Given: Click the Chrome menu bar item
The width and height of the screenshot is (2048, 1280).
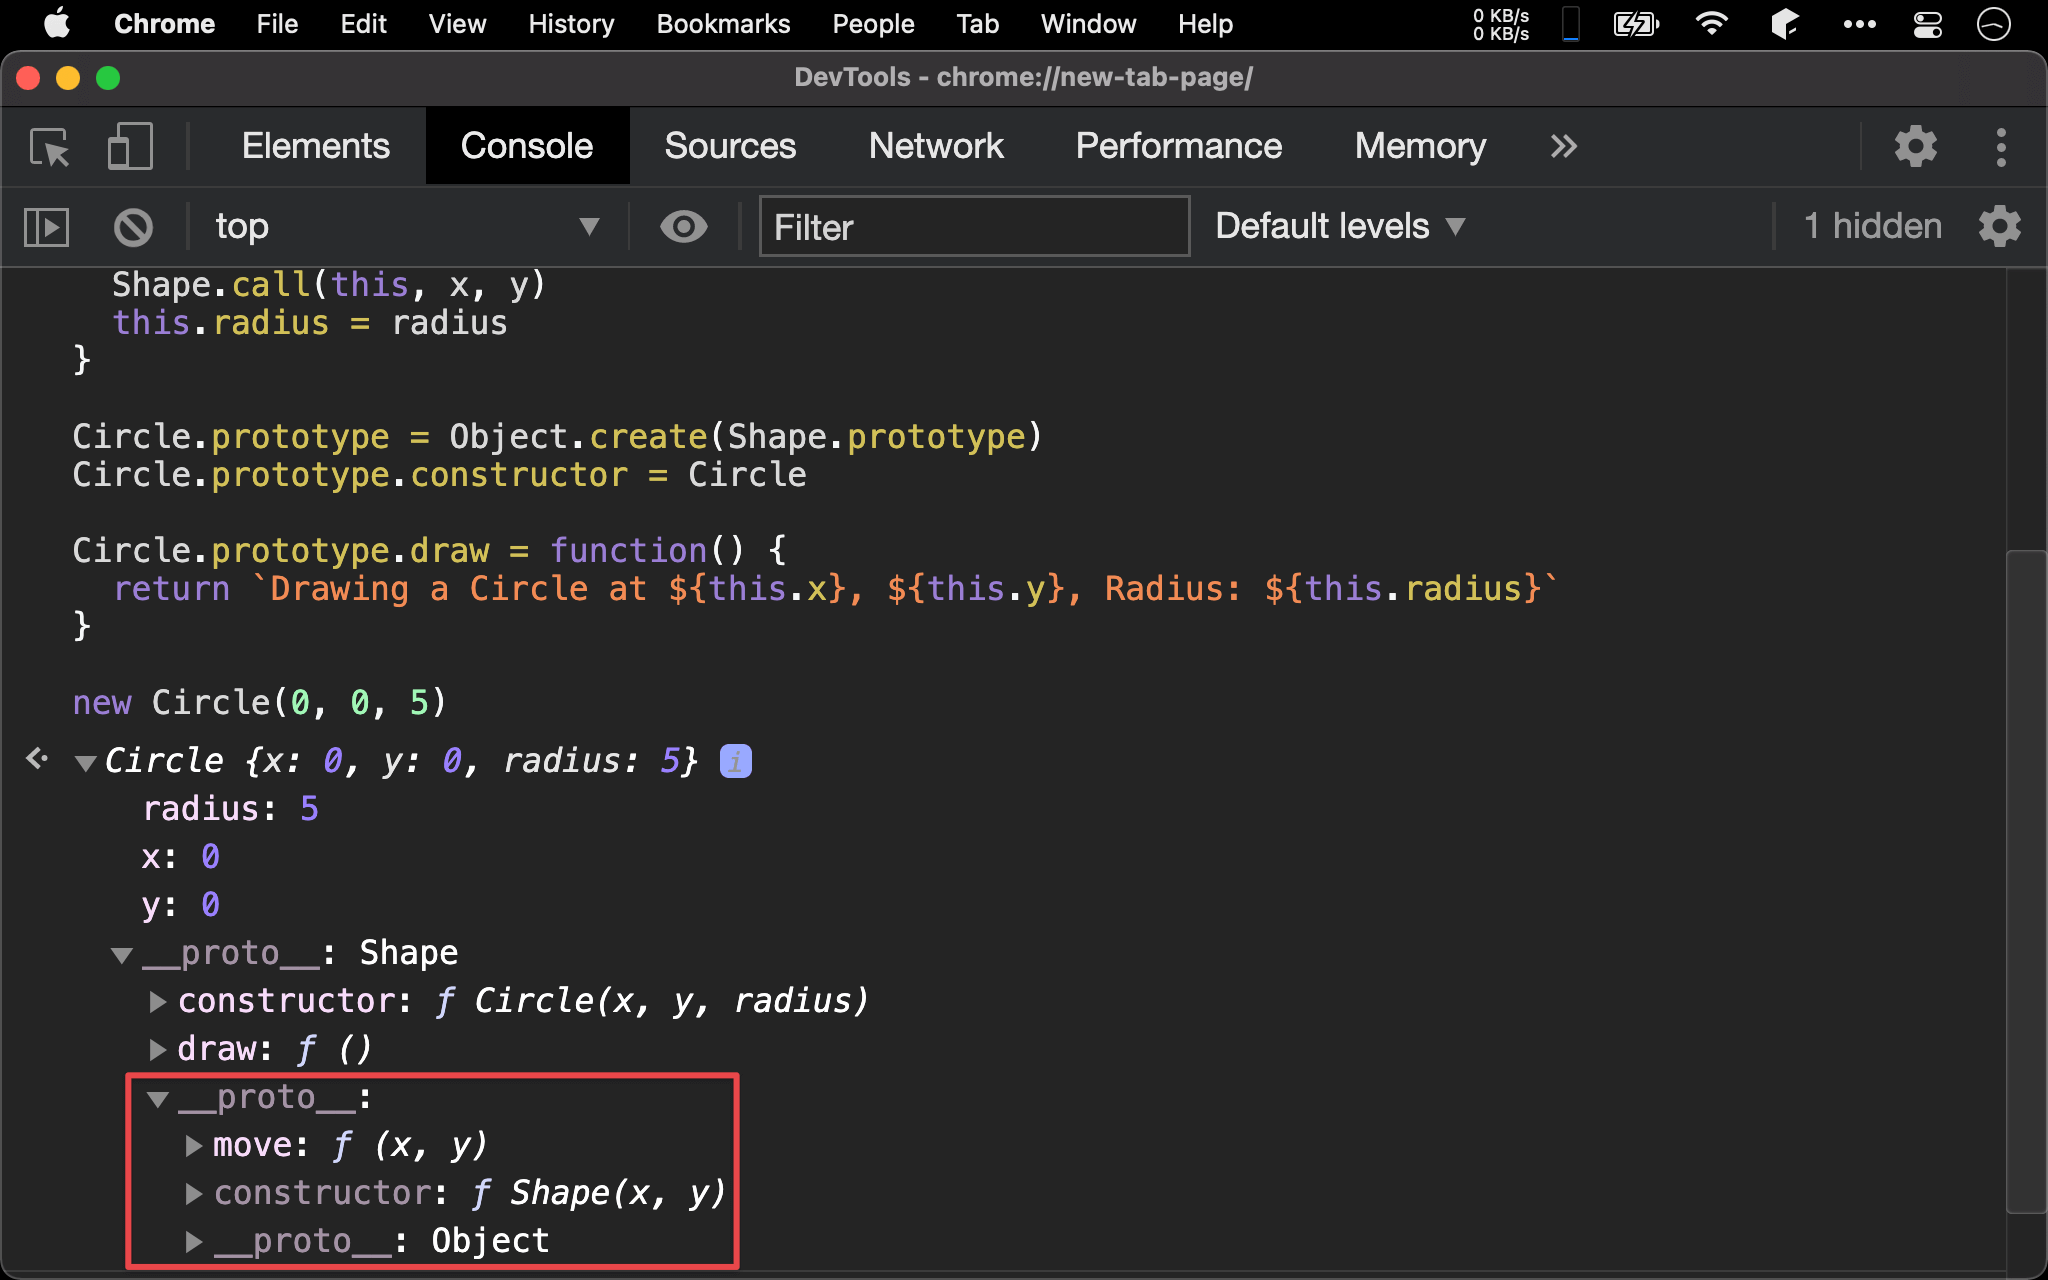Looking at the screenshot, I should tap(162, 22).
